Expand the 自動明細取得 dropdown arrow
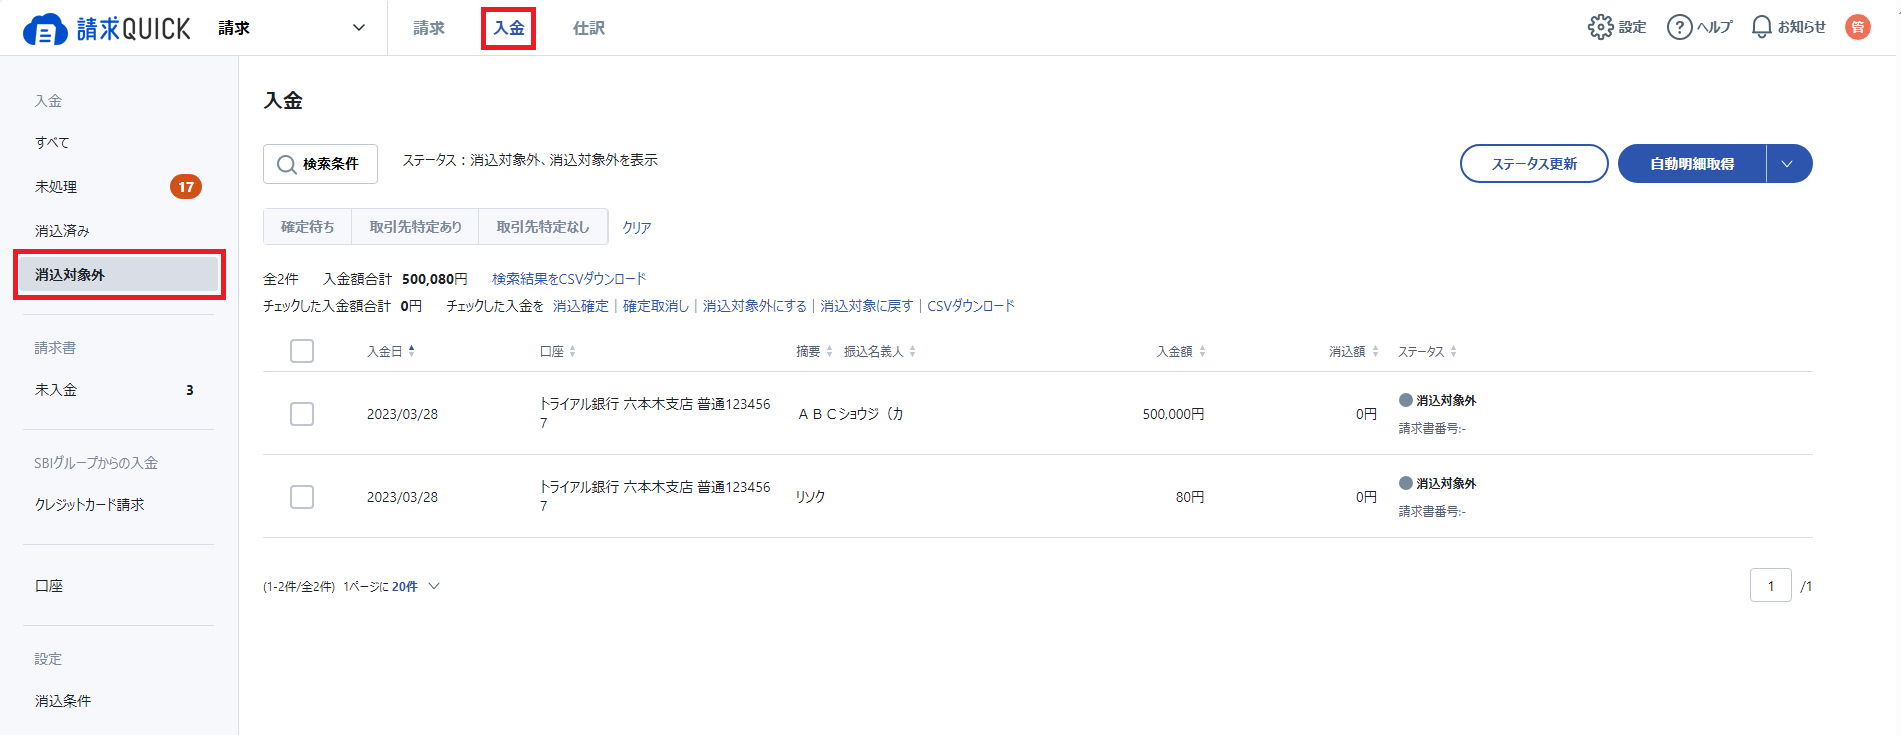This screenshot has width=1901, height=735. tap(1788, 164)
